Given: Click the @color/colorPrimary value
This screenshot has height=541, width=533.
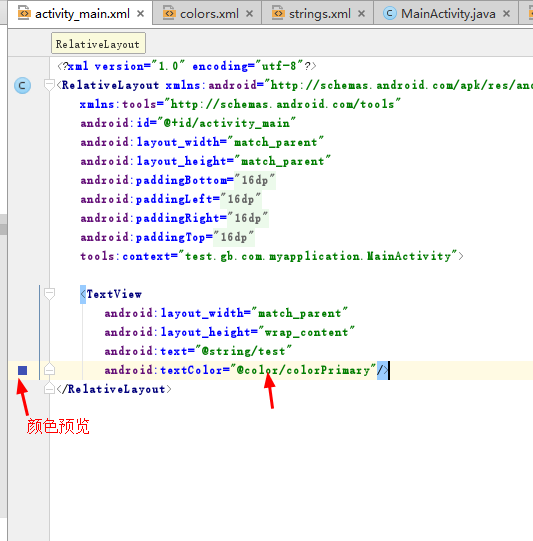Looking at the screenshot, I should coord(303,370).
